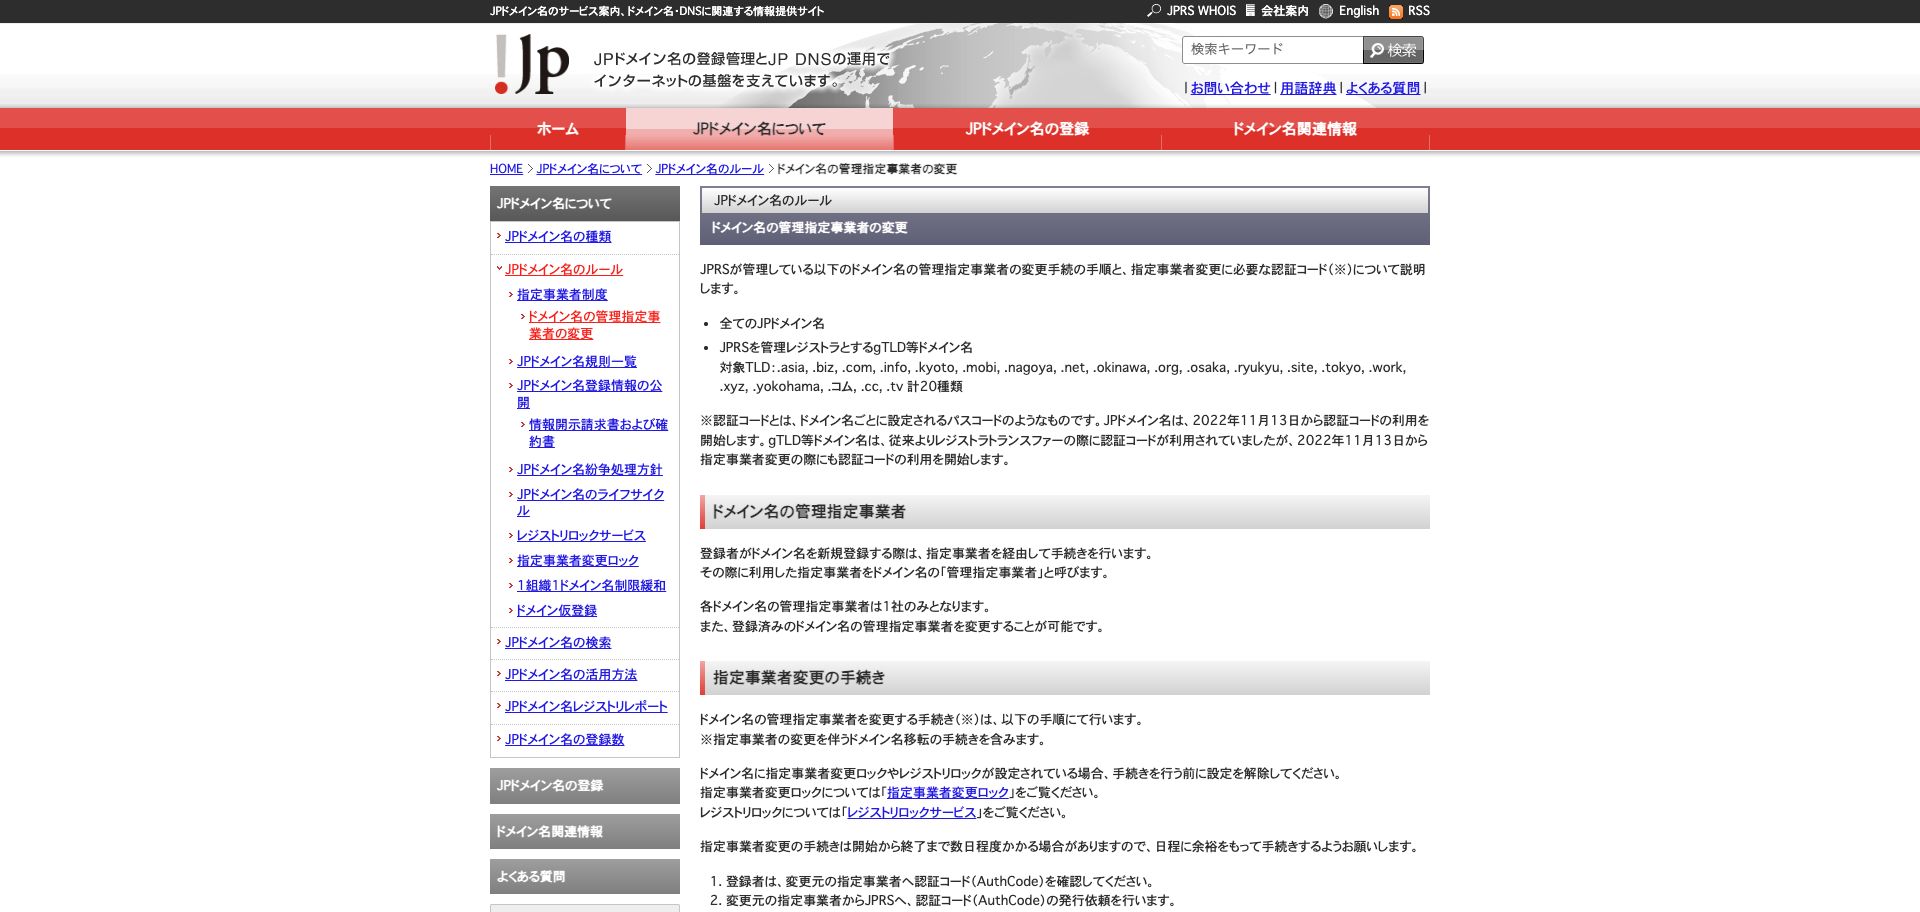Viewport: 1920px width, 912px height.
Task: Open sidebar item 指定事業者制度
Action: pyautogui.click(x=562, y=295)
